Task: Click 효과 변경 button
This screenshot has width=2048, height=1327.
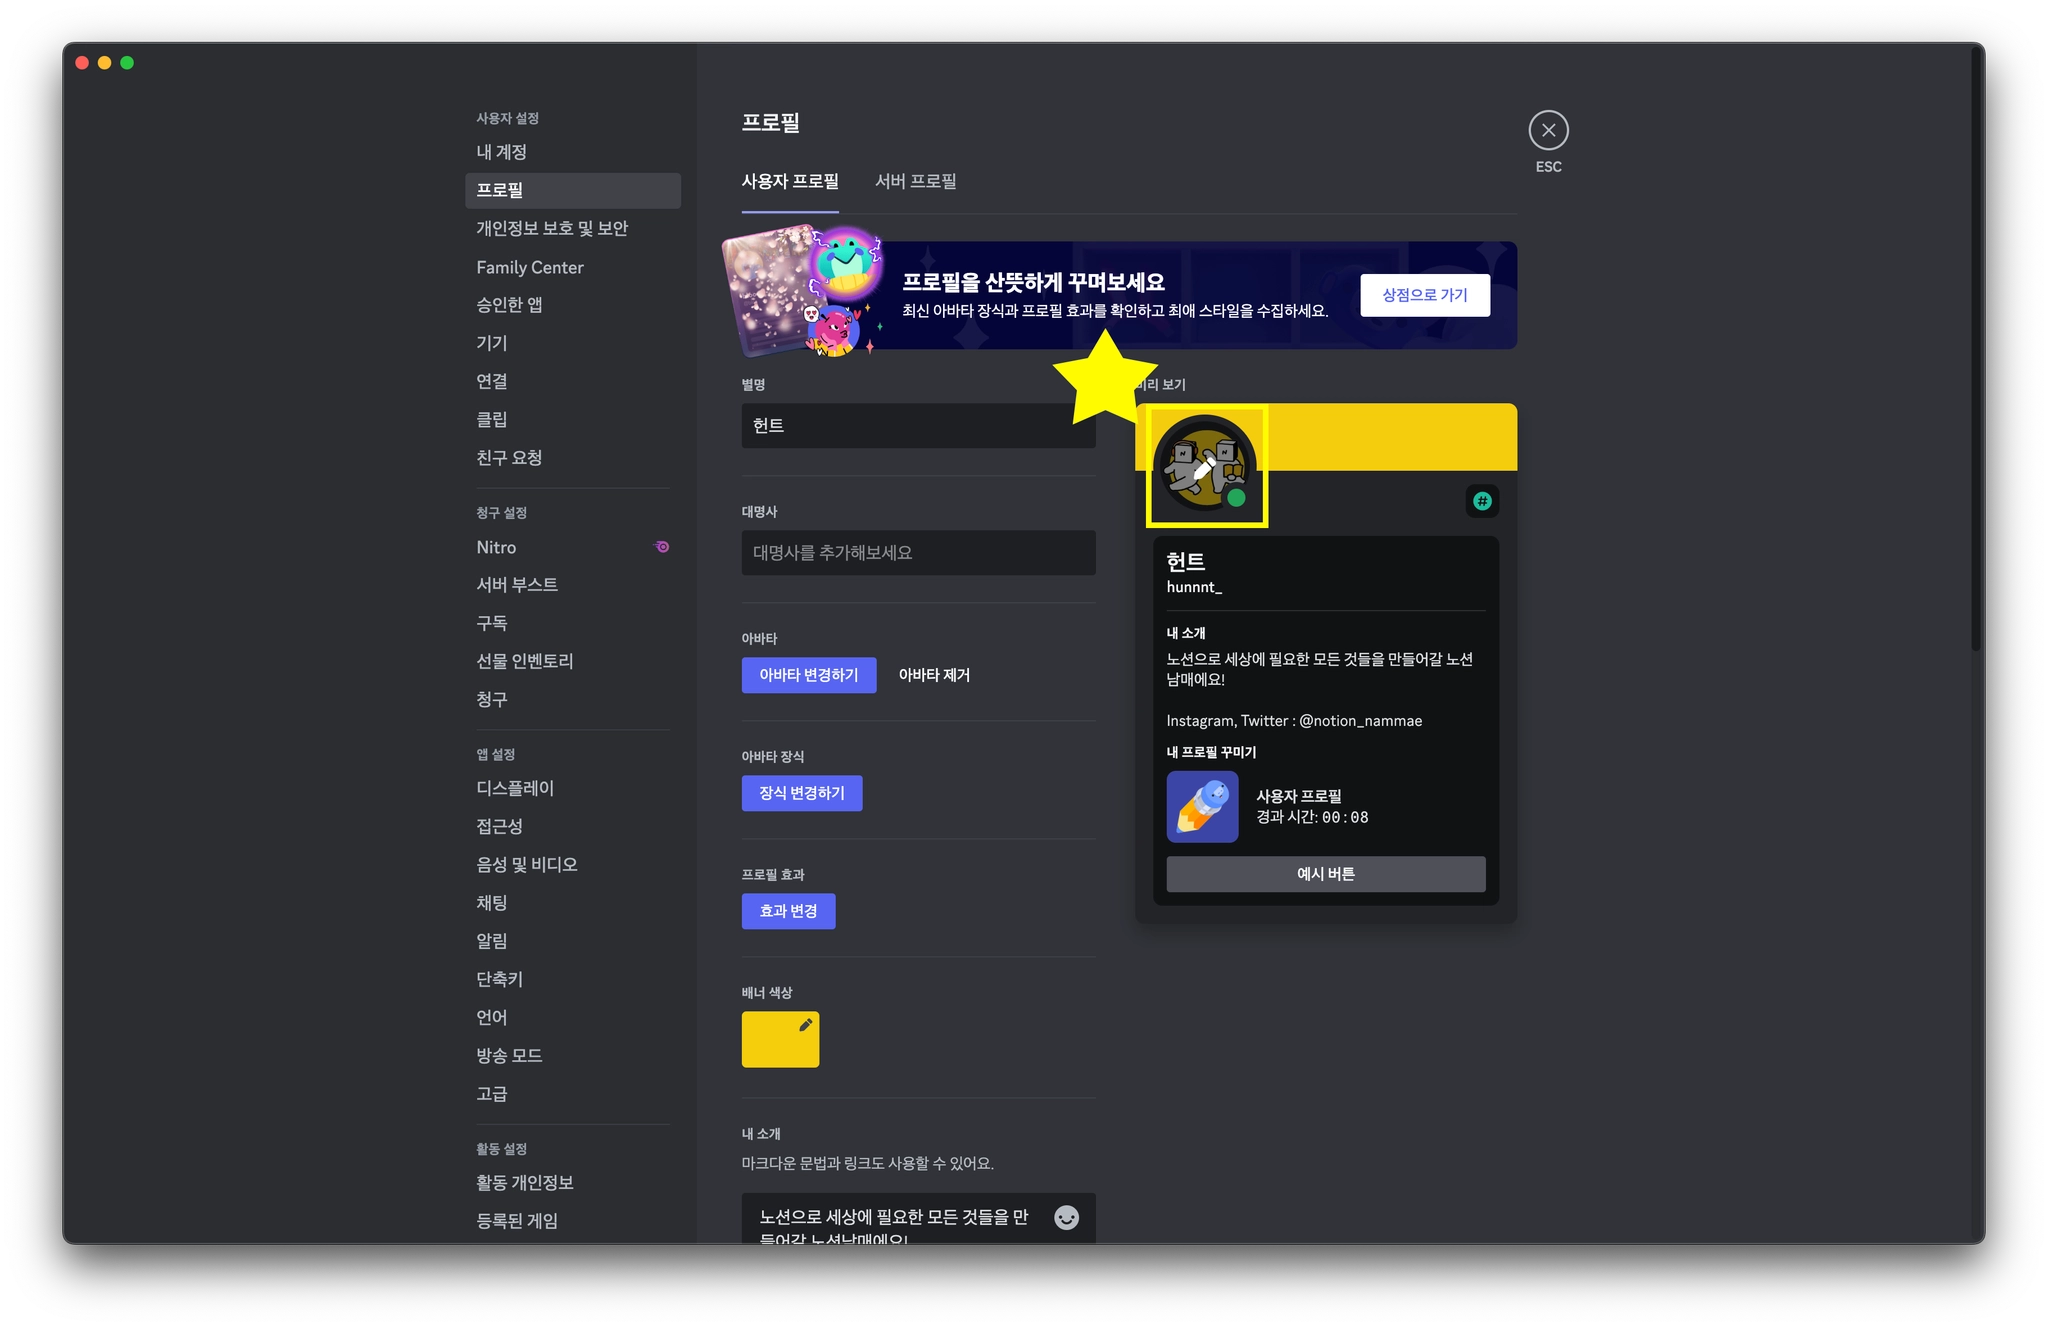Action: (x=788, y=911)
